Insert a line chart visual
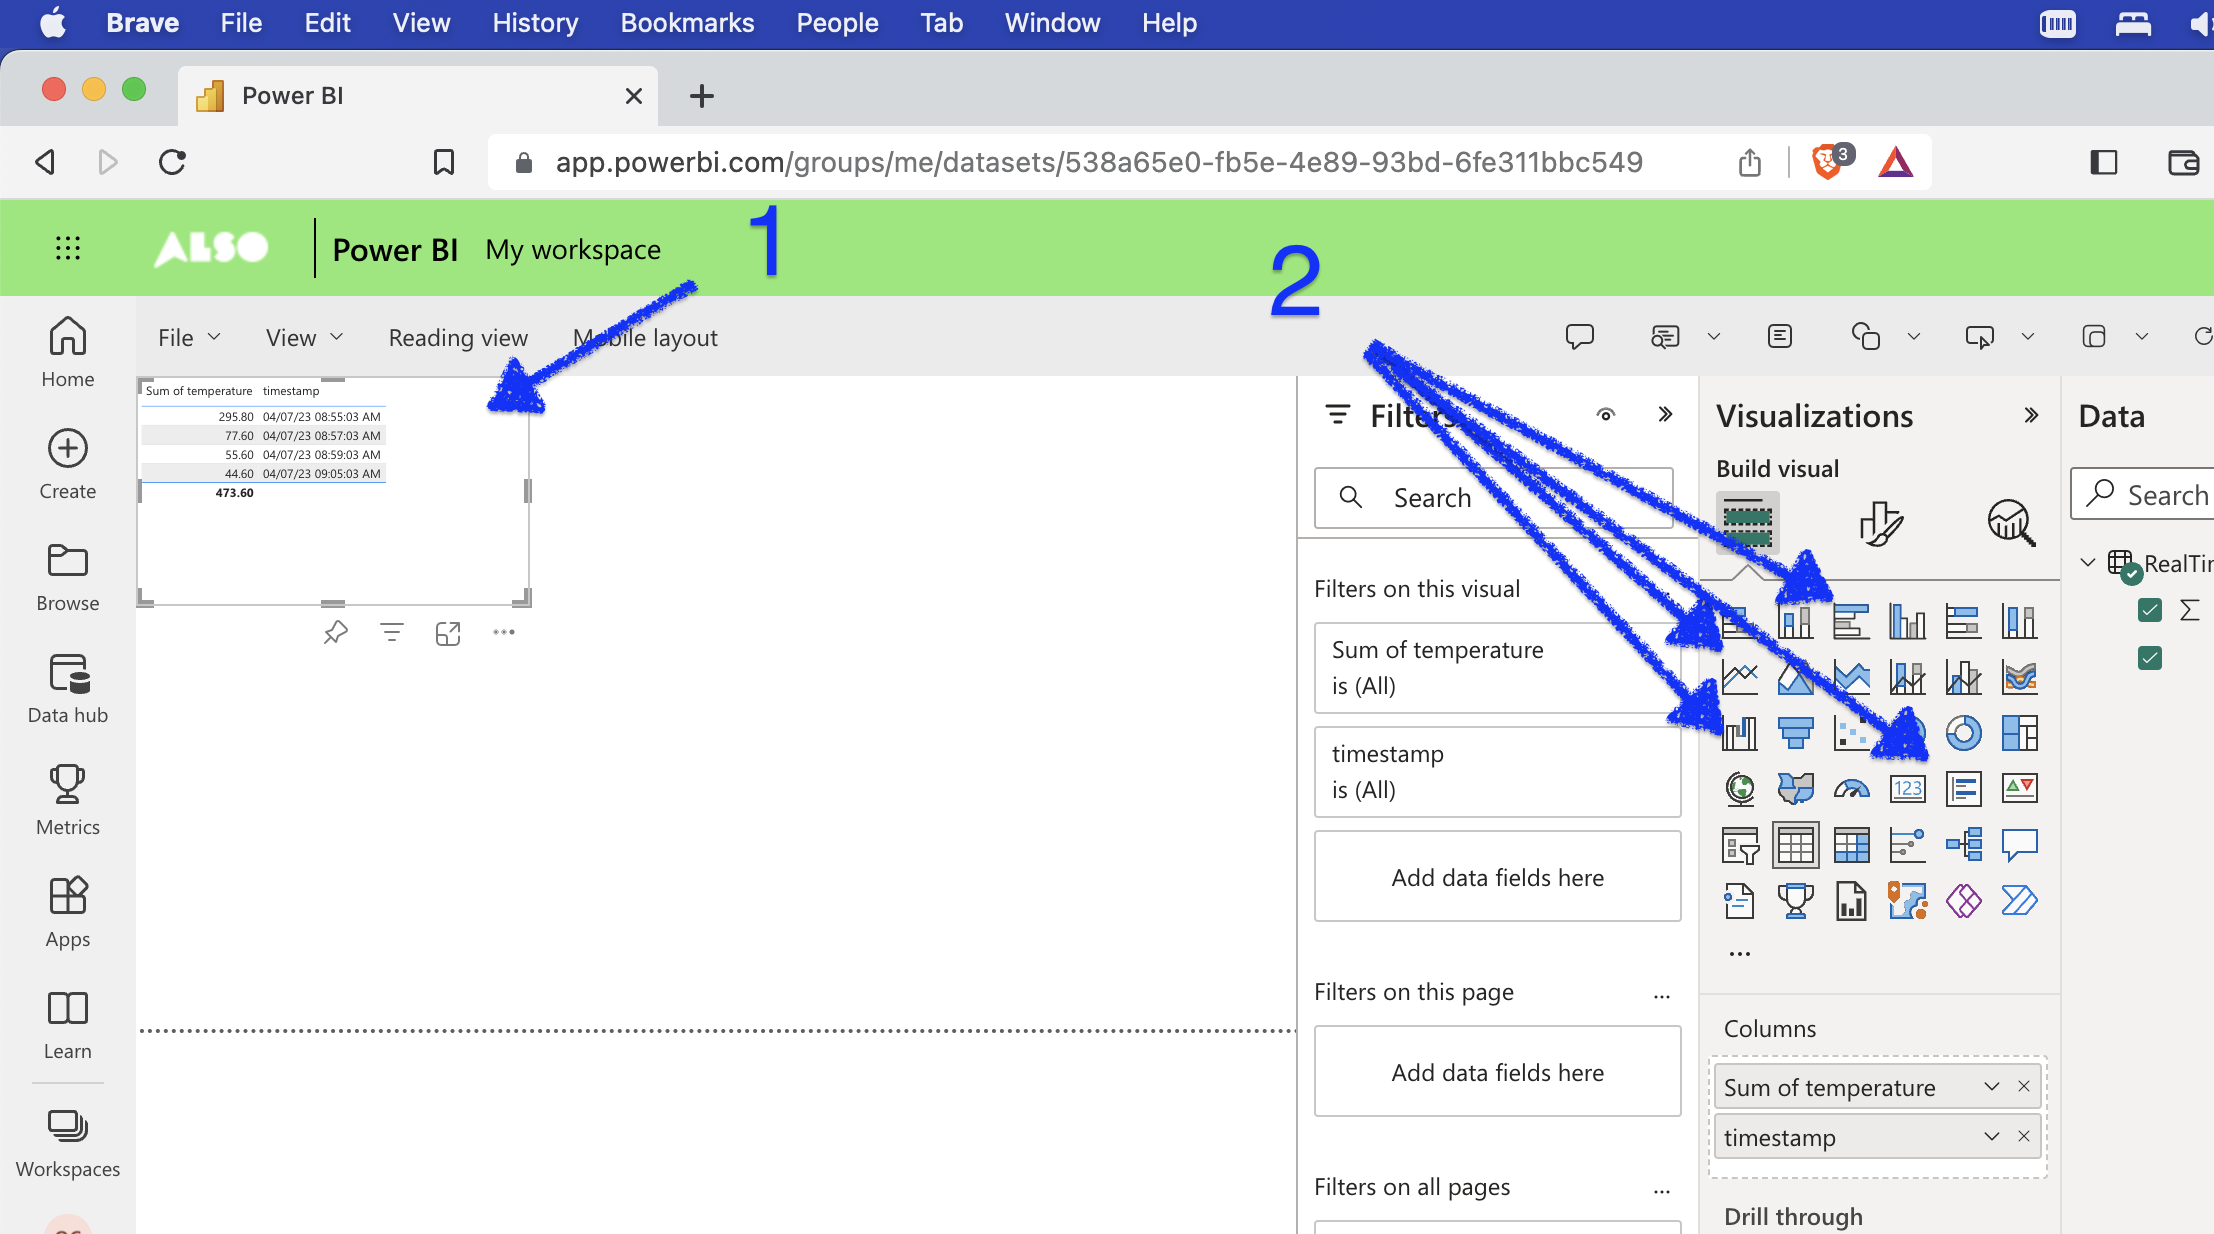 coord(1740,677)
